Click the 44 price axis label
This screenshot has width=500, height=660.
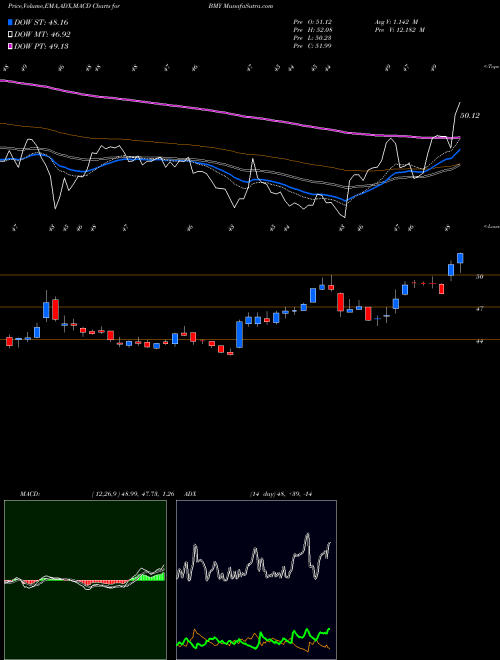click(479, 342)
